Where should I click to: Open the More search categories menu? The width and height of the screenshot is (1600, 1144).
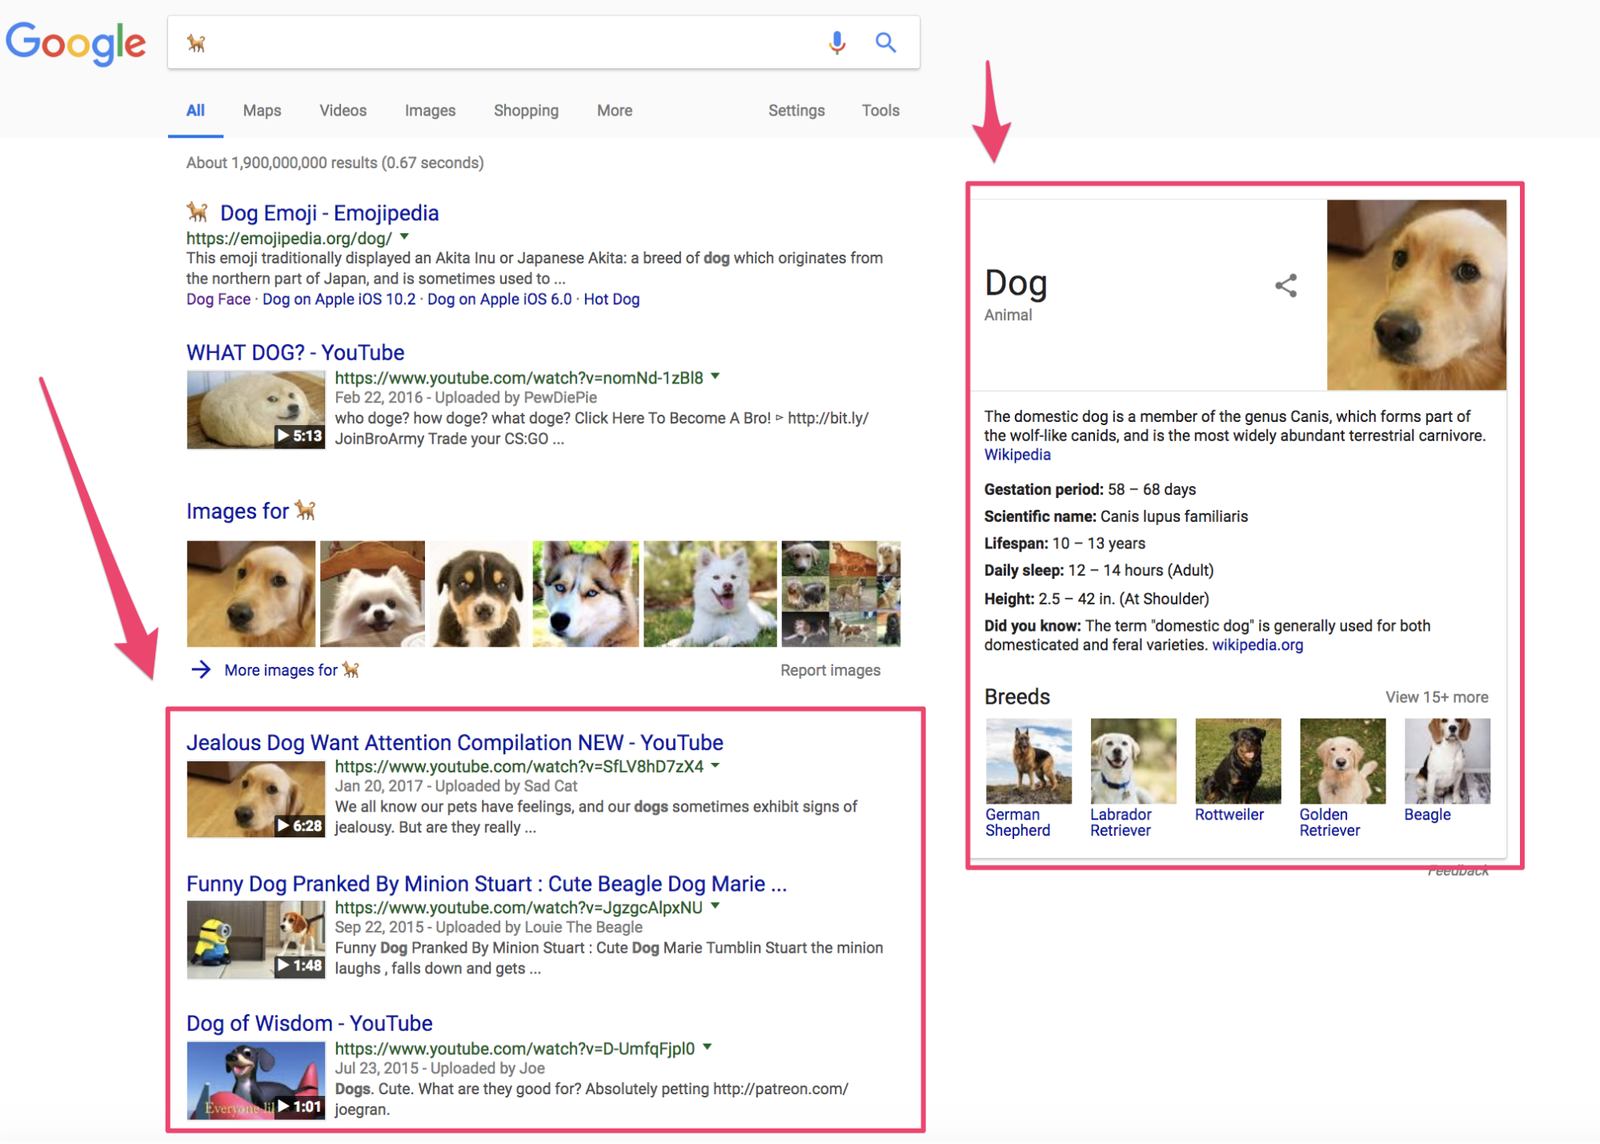614,111
